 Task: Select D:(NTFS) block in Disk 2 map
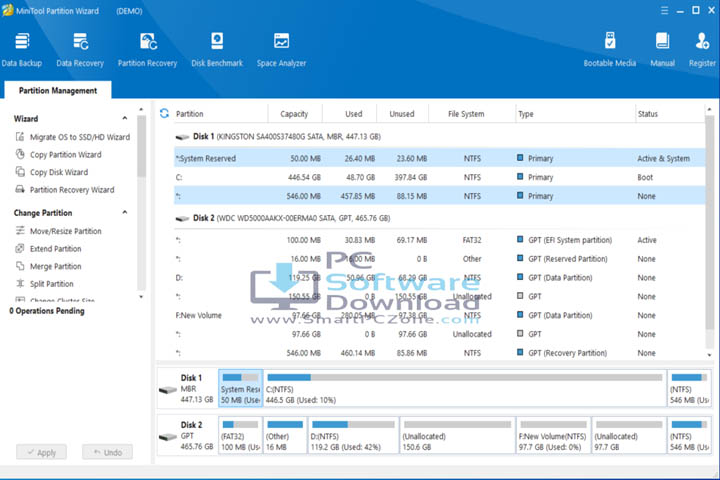353,435
